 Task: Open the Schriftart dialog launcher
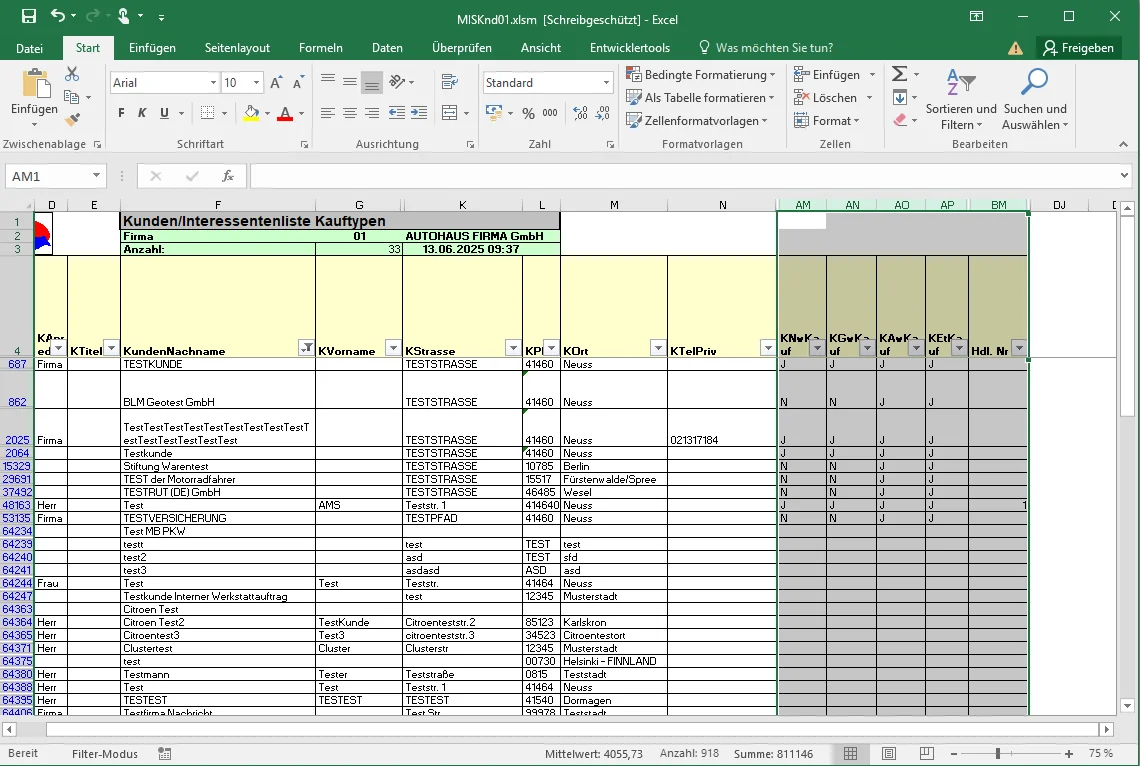306,145
